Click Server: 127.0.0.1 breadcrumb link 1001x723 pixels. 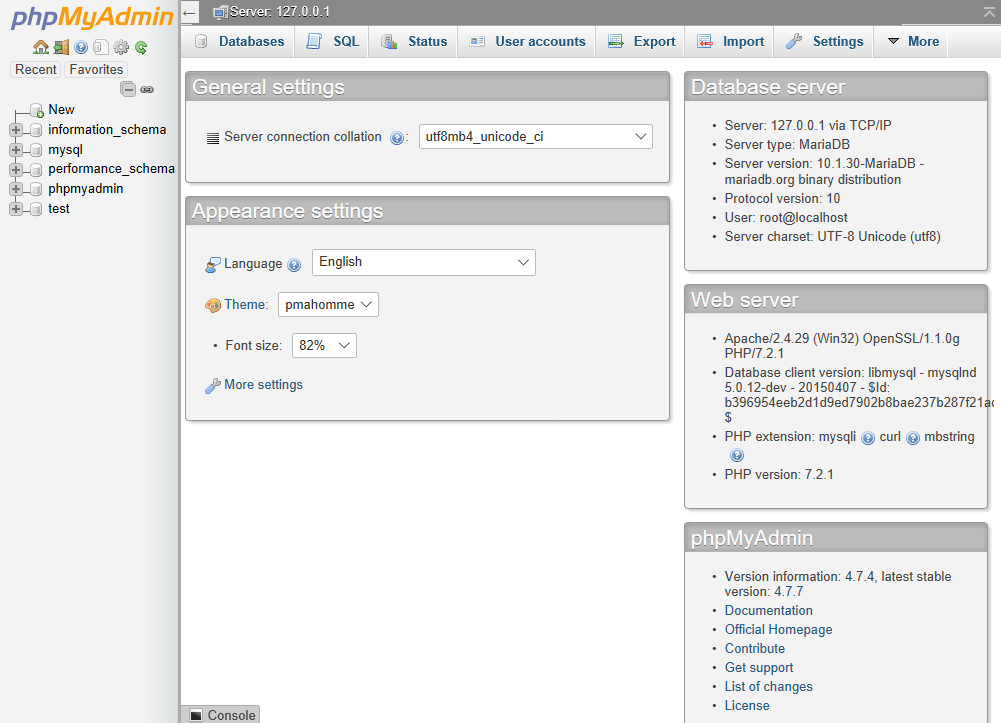[280, 12]
